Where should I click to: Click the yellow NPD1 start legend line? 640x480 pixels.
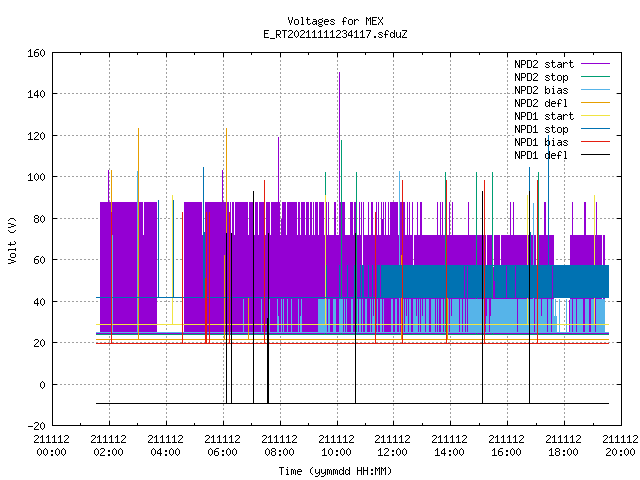tap(596, 116)
